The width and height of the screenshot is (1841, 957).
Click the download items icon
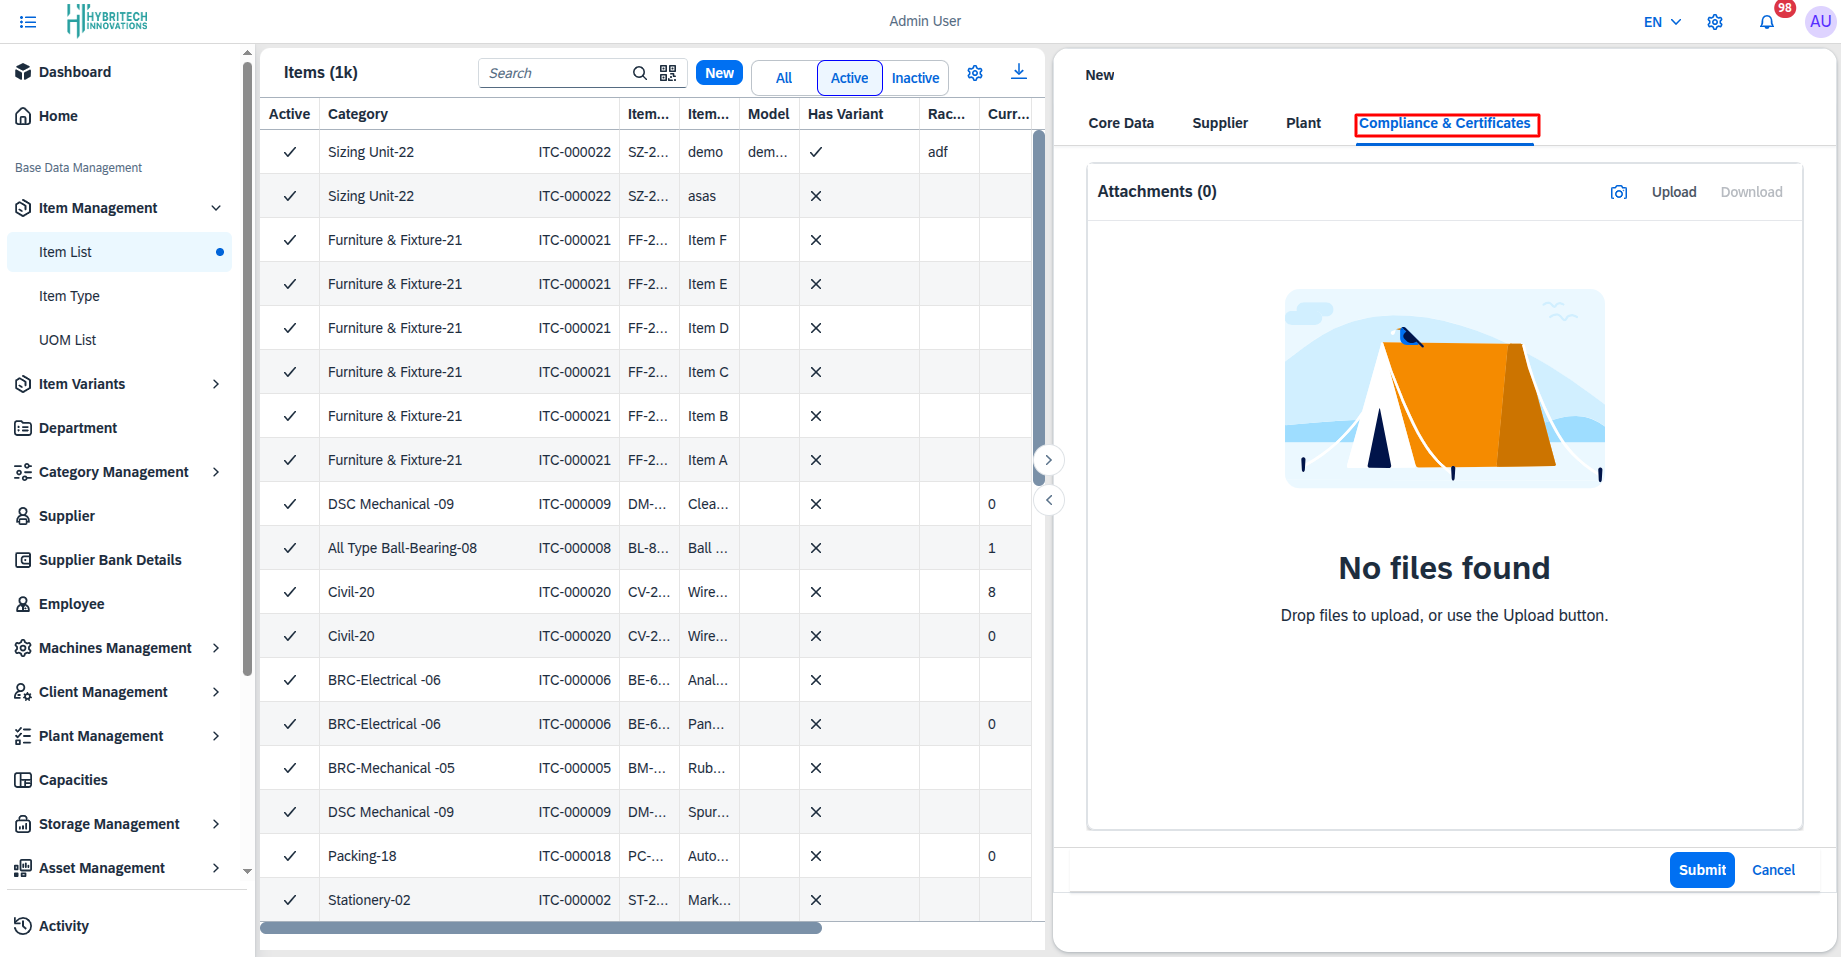point(1018,72)
